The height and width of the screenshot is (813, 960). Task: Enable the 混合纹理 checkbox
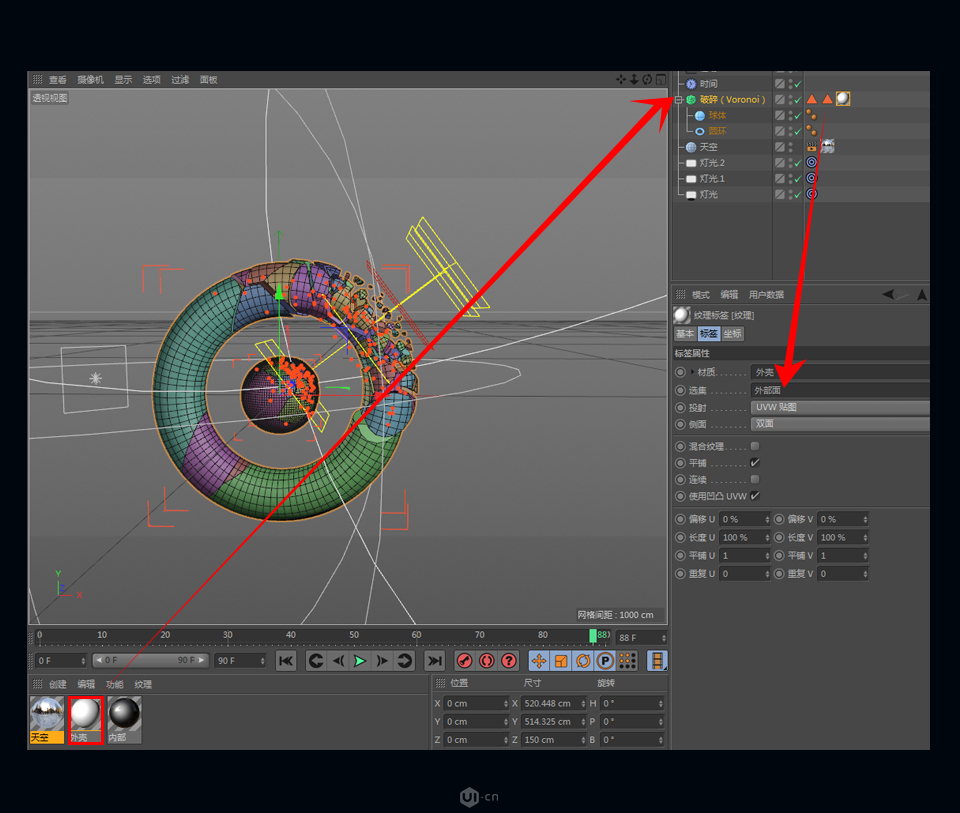(x=755, y=446)
